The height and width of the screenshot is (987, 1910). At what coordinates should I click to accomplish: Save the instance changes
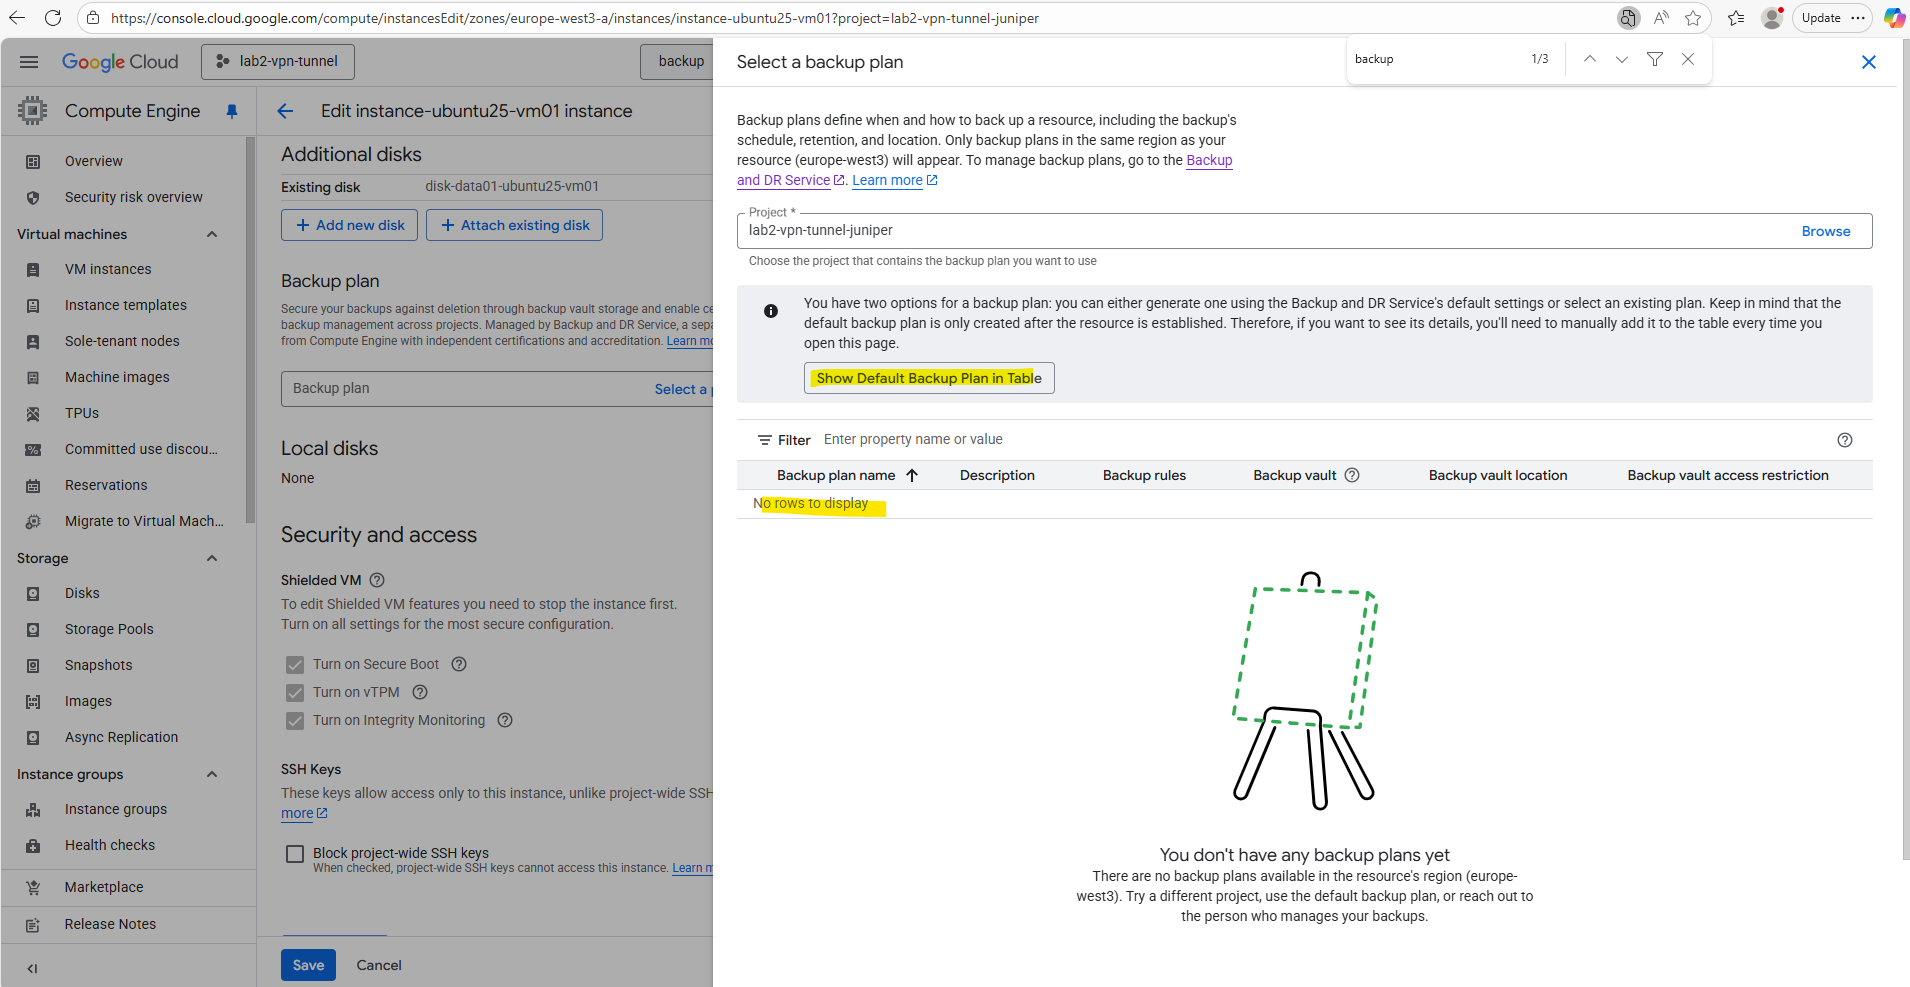tap(308, 965)
